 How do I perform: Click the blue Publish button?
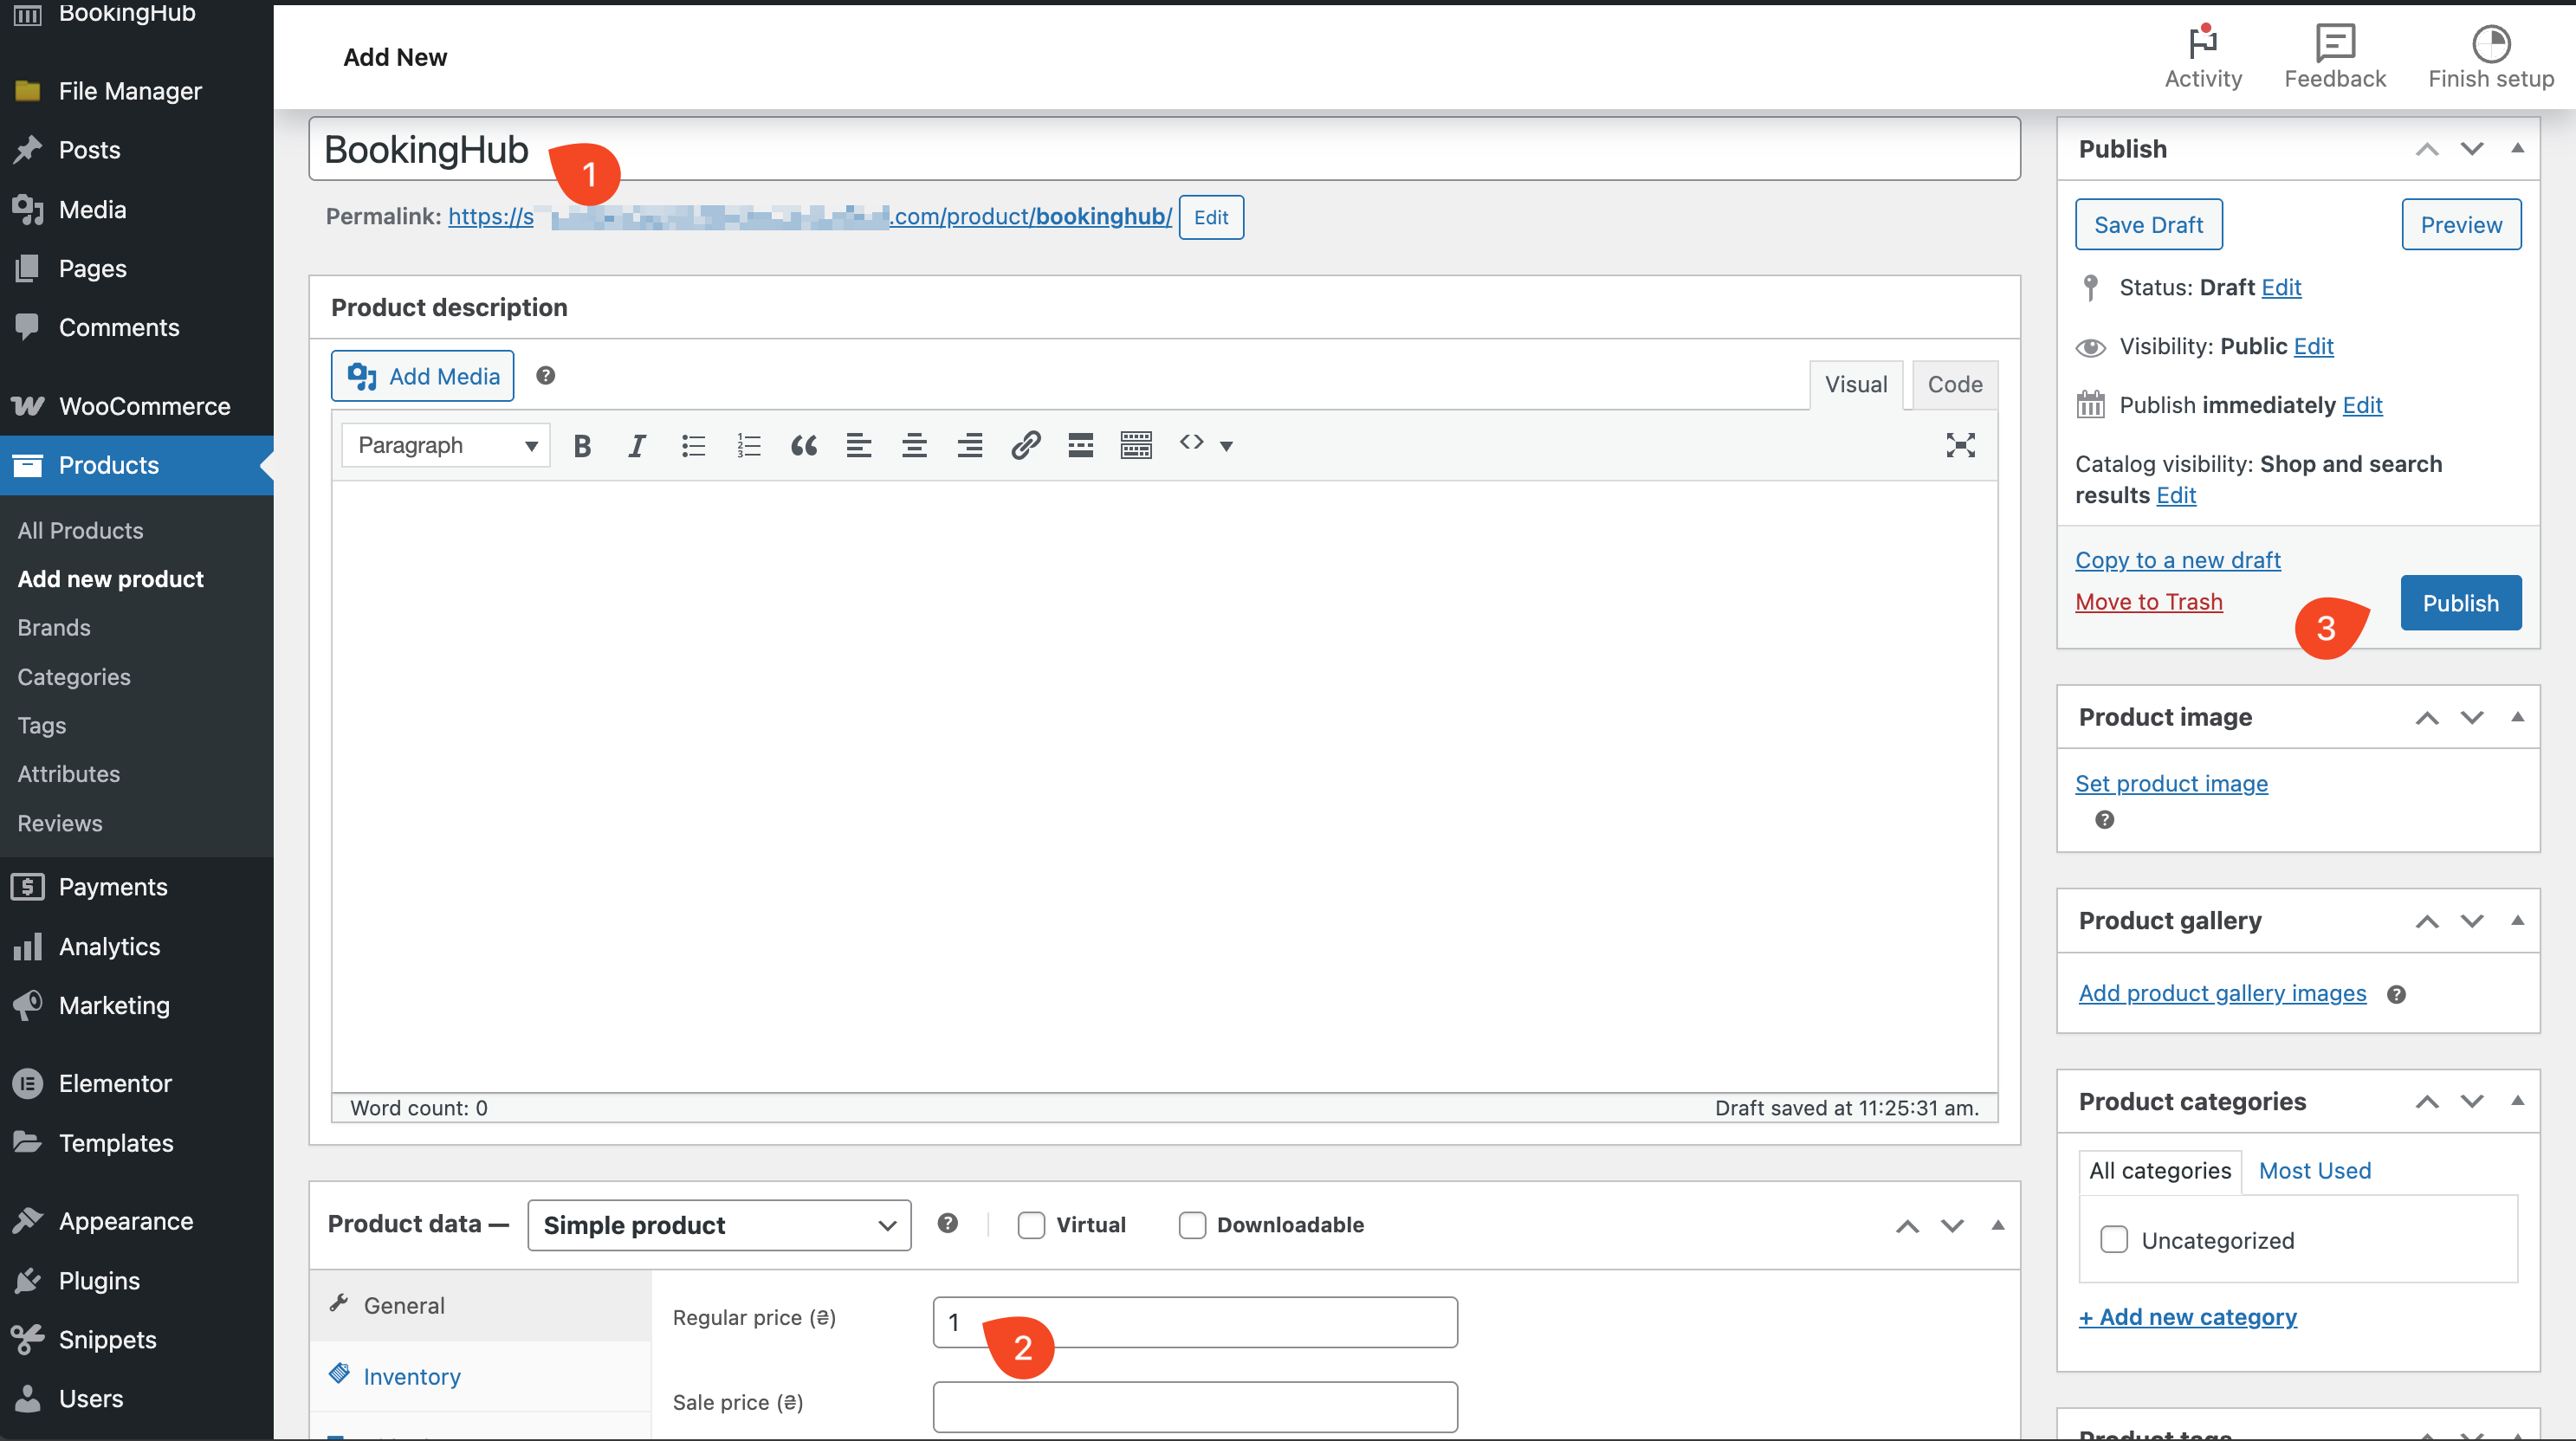pyautogui.click(x=2460, y=603)
